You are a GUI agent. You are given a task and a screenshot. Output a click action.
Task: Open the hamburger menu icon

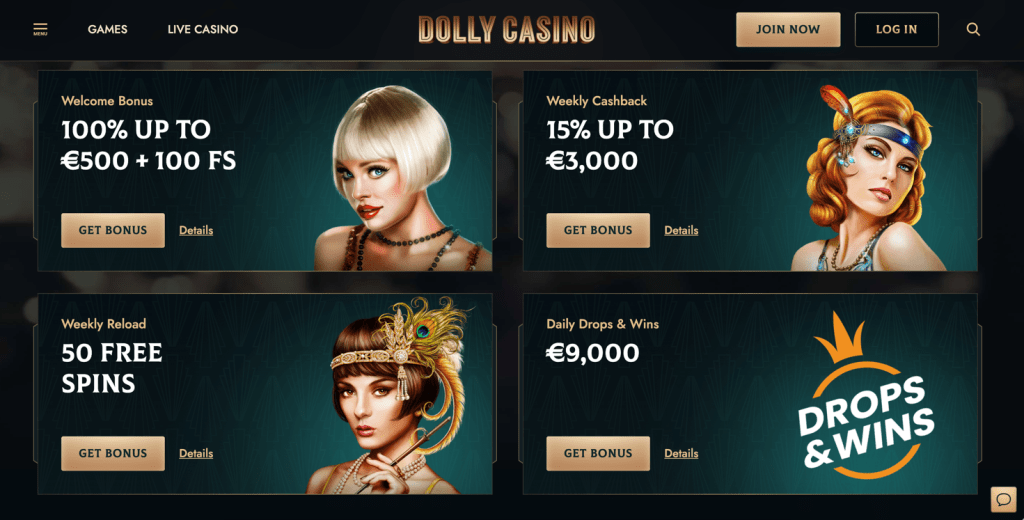click(x=40, y=29)
